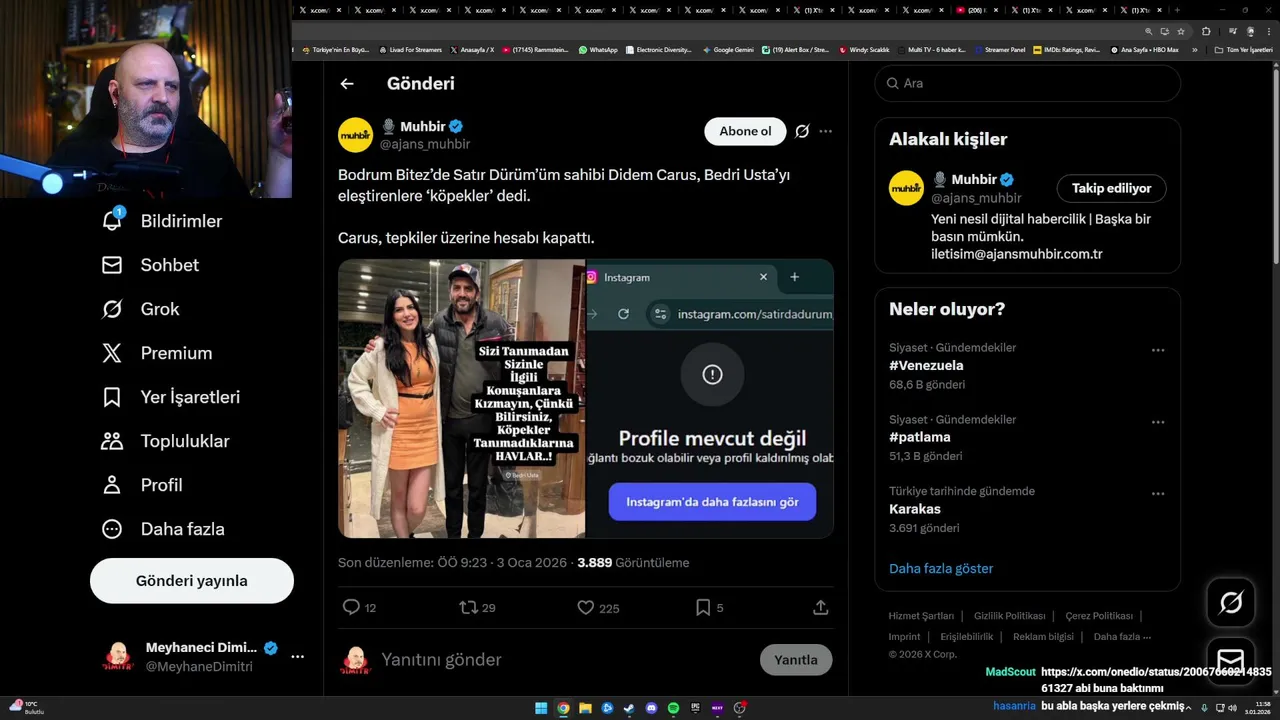Viewport: 1280px width, 720px height.
Task: Open Grok from the sidebar
Action: click(x=140, y=309)
